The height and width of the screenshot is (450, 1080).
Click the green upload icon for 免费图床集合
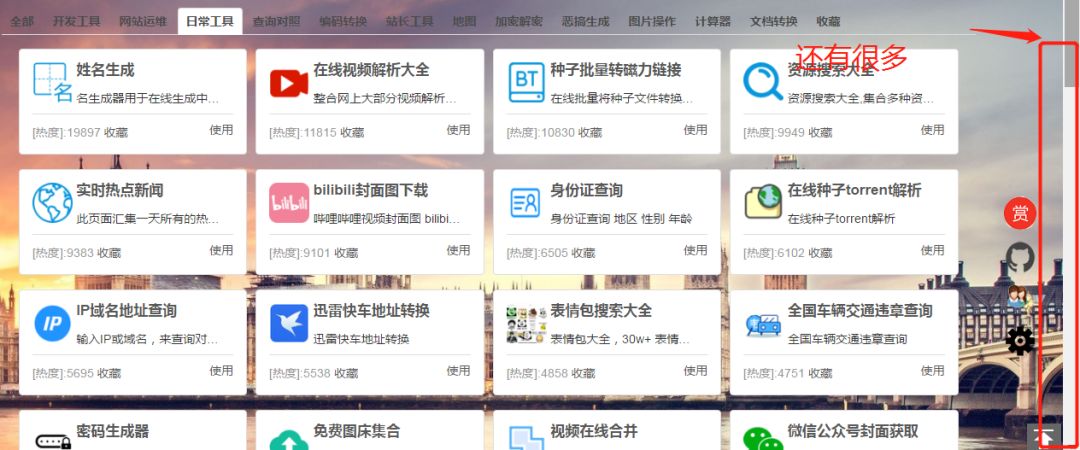coord(289,440)
